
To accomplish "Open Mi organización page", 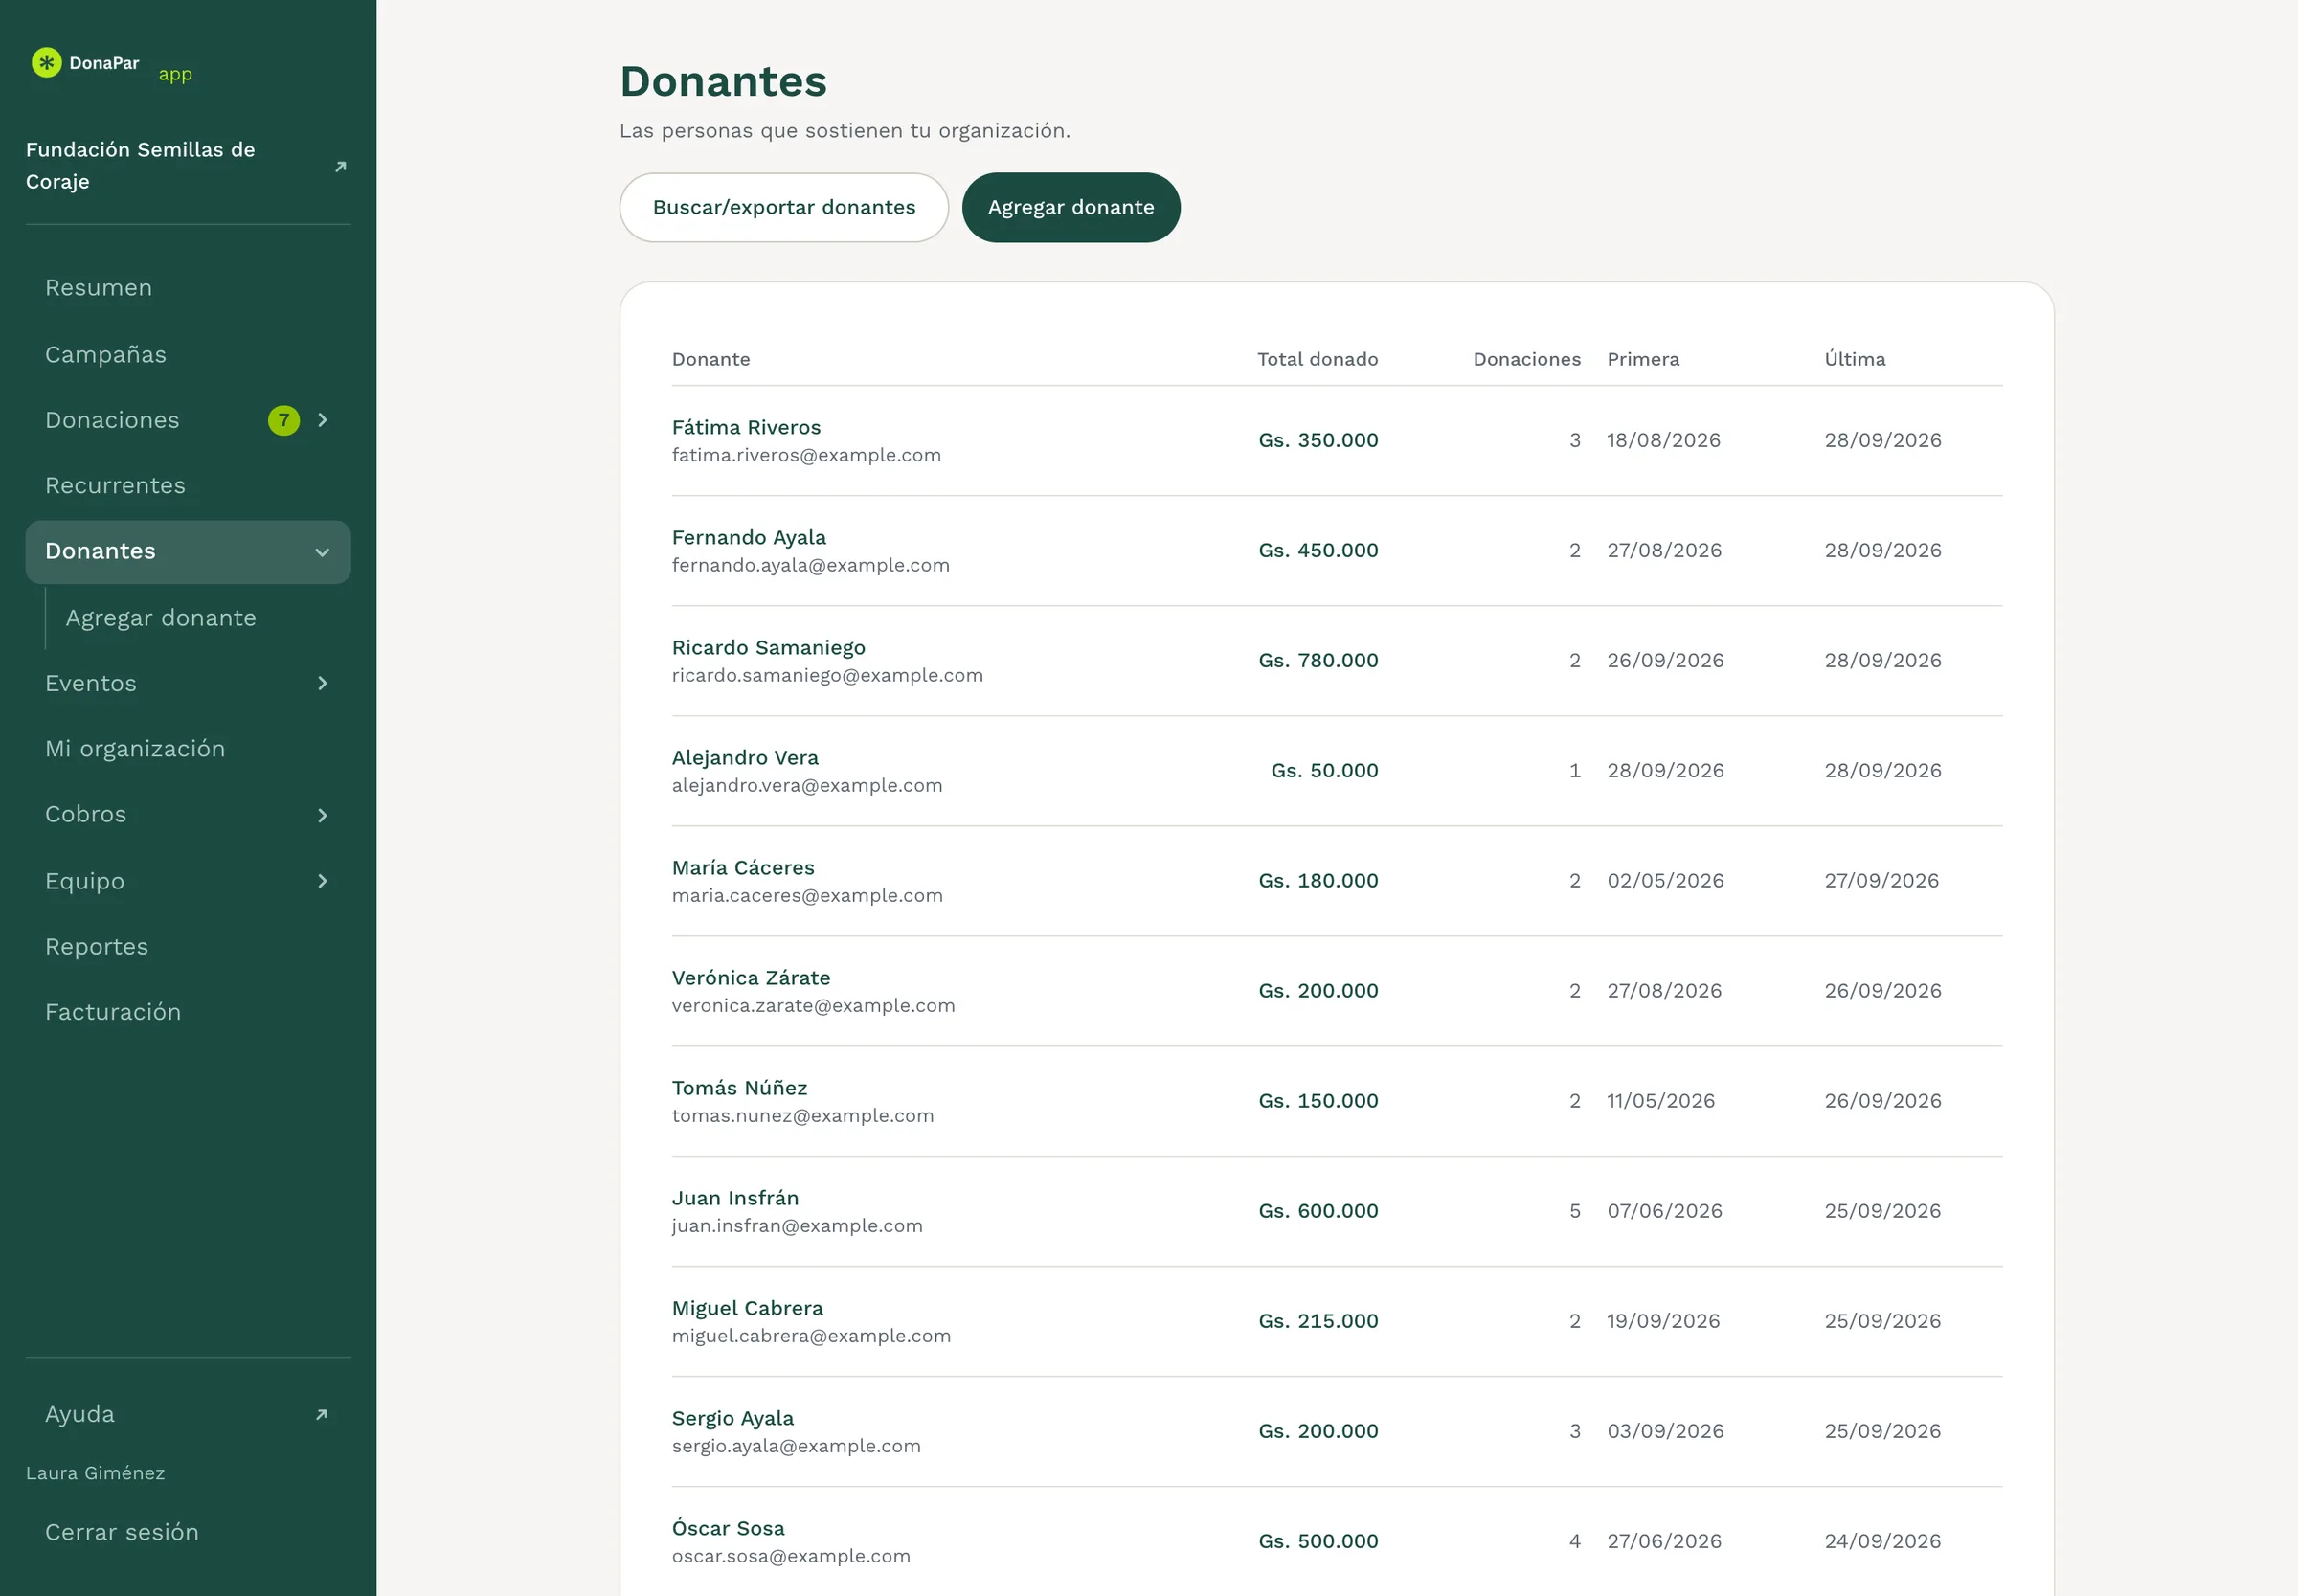I will tap(188, 749).
